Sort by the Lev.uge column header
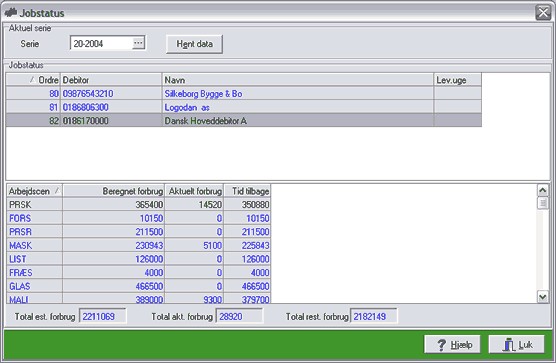The image size is (556, 363). click(457, 80)
